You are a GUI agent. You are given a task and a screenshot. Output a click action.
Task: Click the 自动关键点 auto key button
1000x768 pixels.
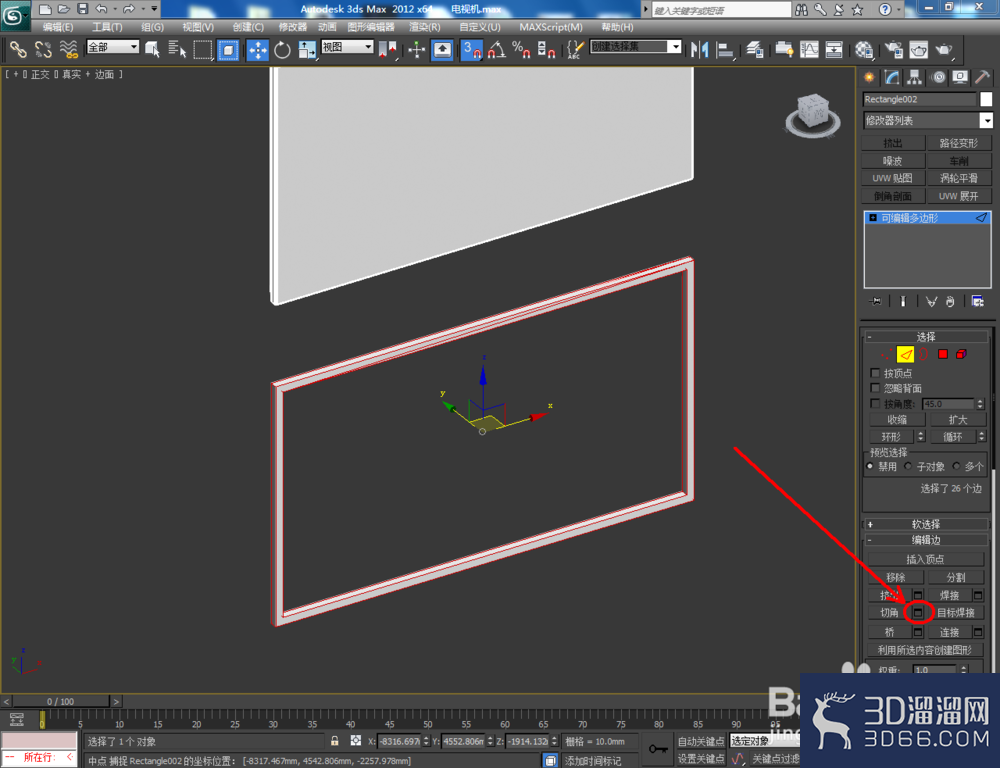coord(700,741)
